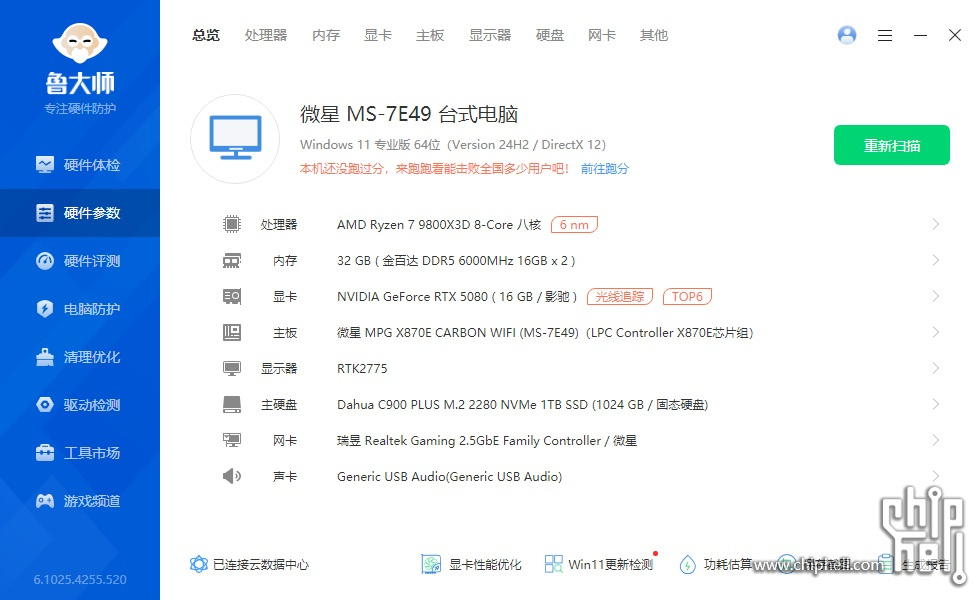This screenshot has height=600, width=980.
Task: Click the processor chip icon
Action: point(232,224)
